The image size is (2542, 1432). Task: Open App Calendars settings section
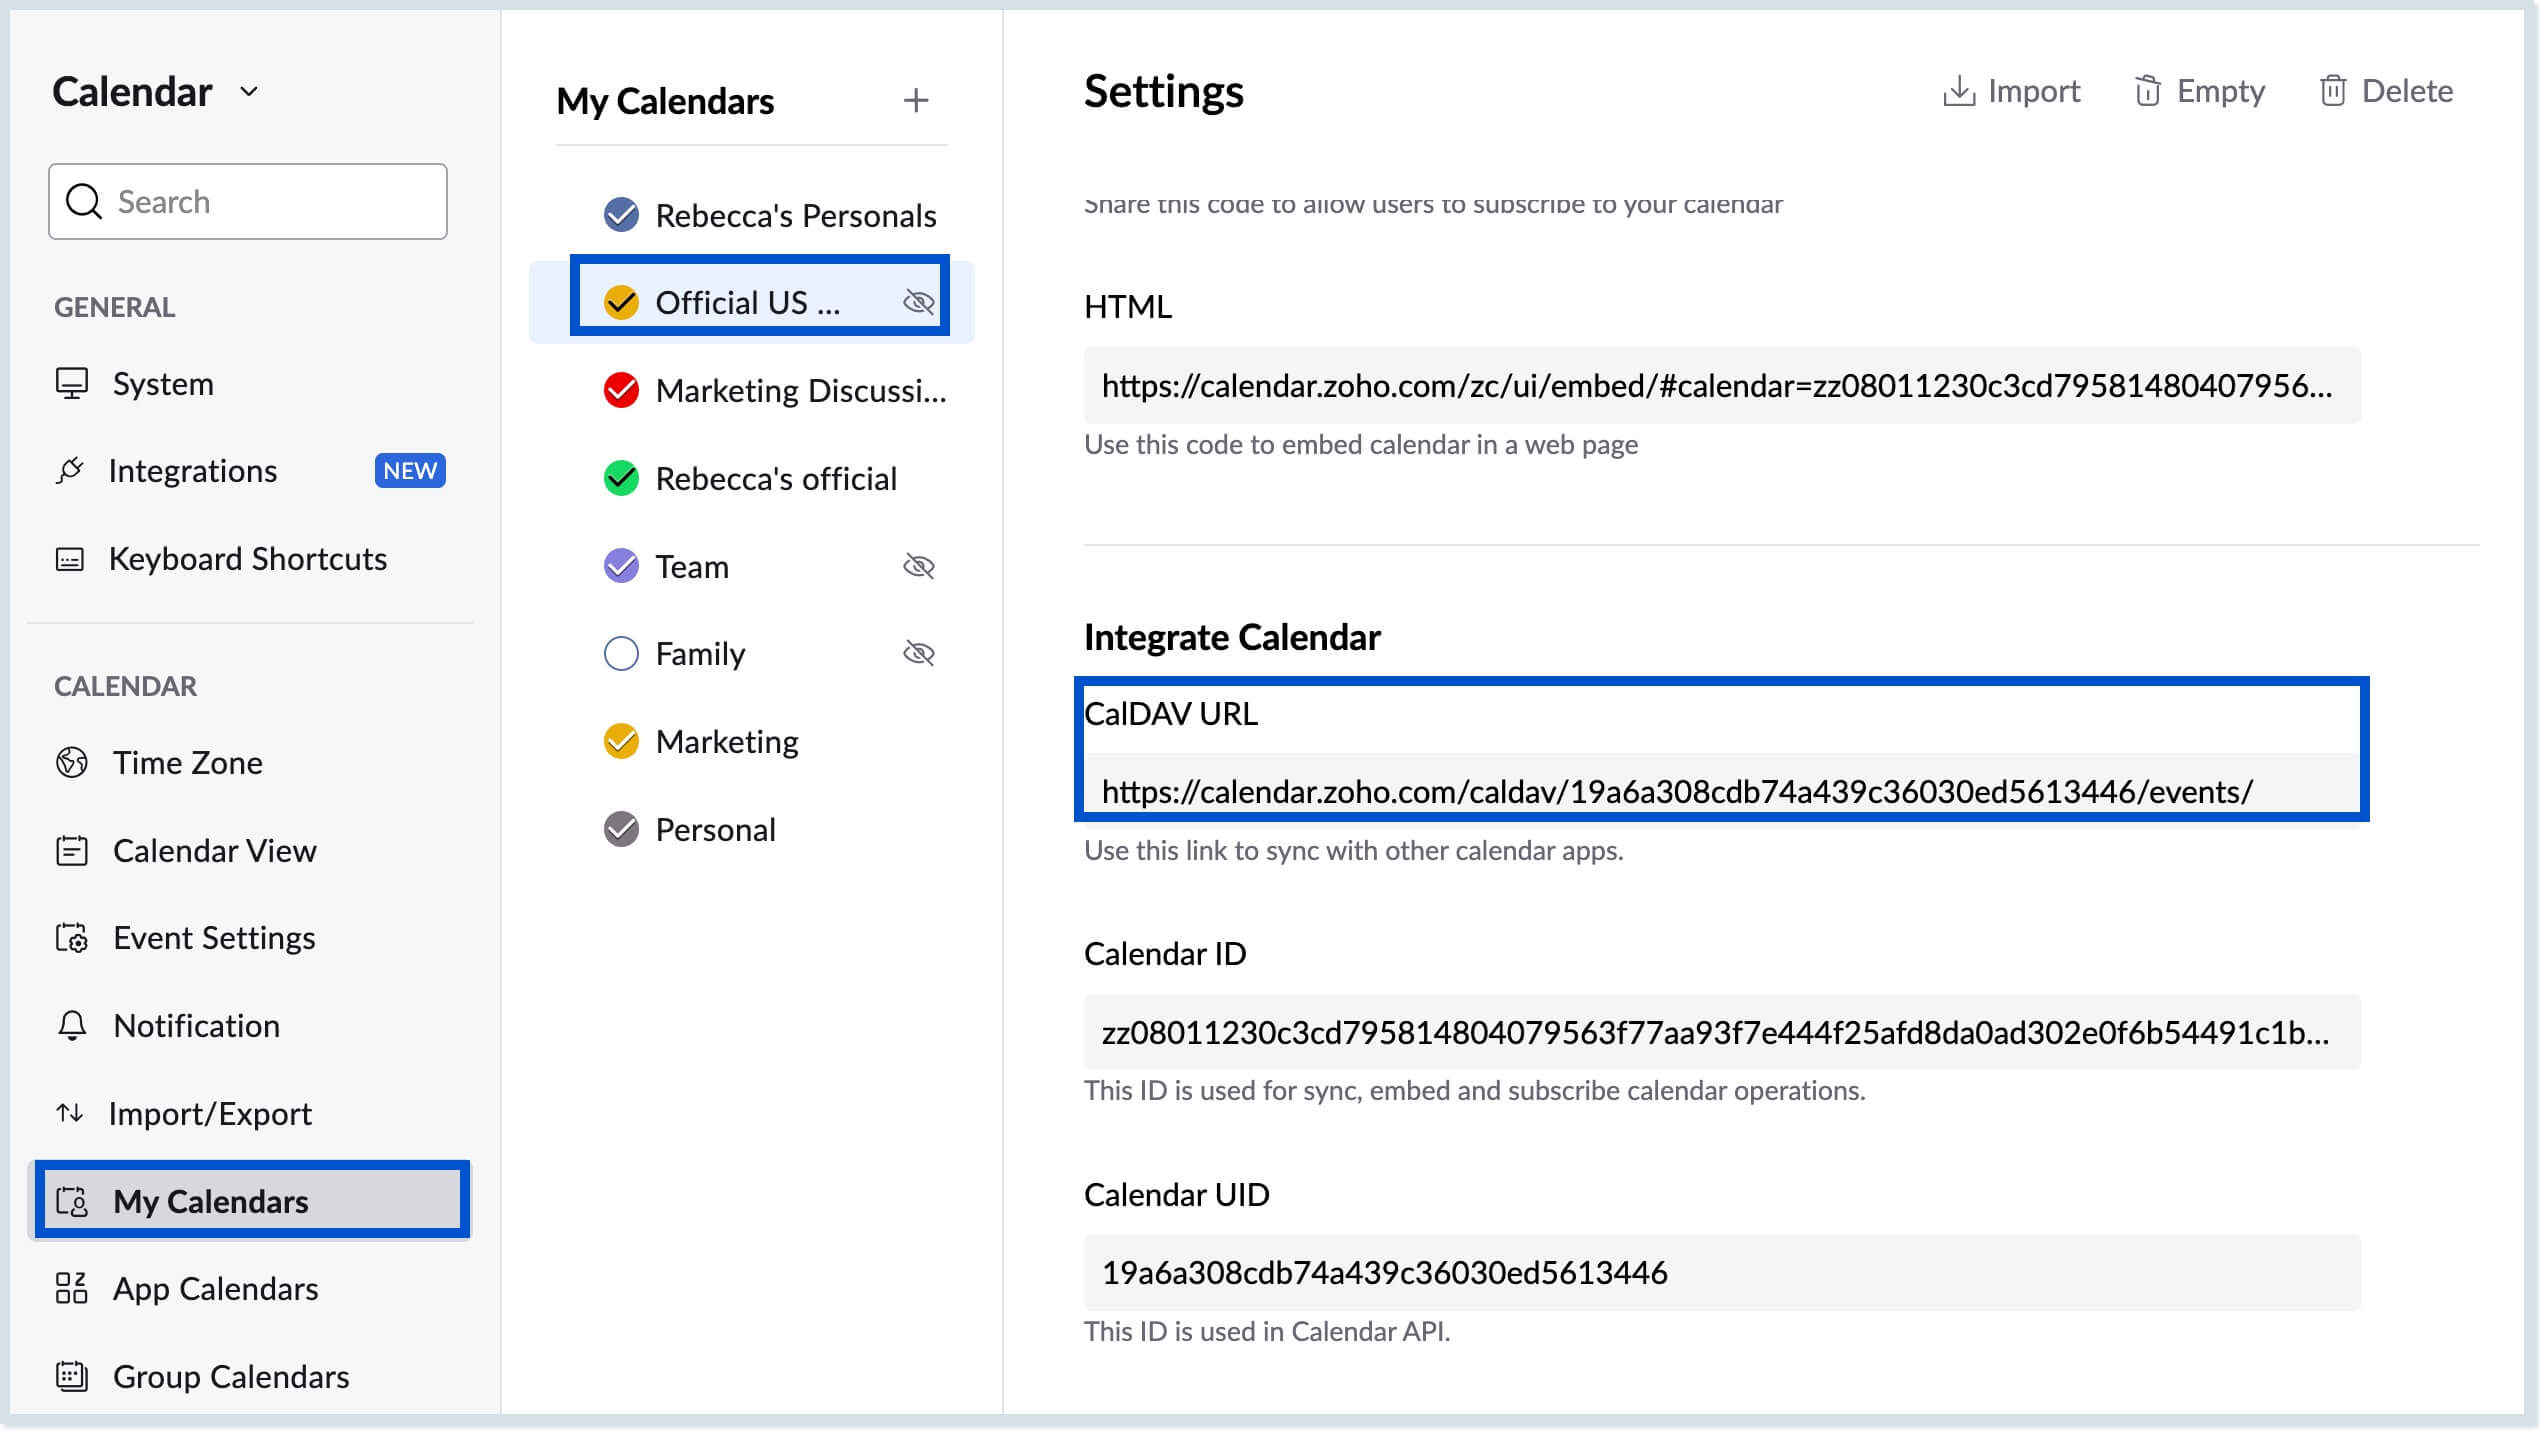click(215, 1289)
